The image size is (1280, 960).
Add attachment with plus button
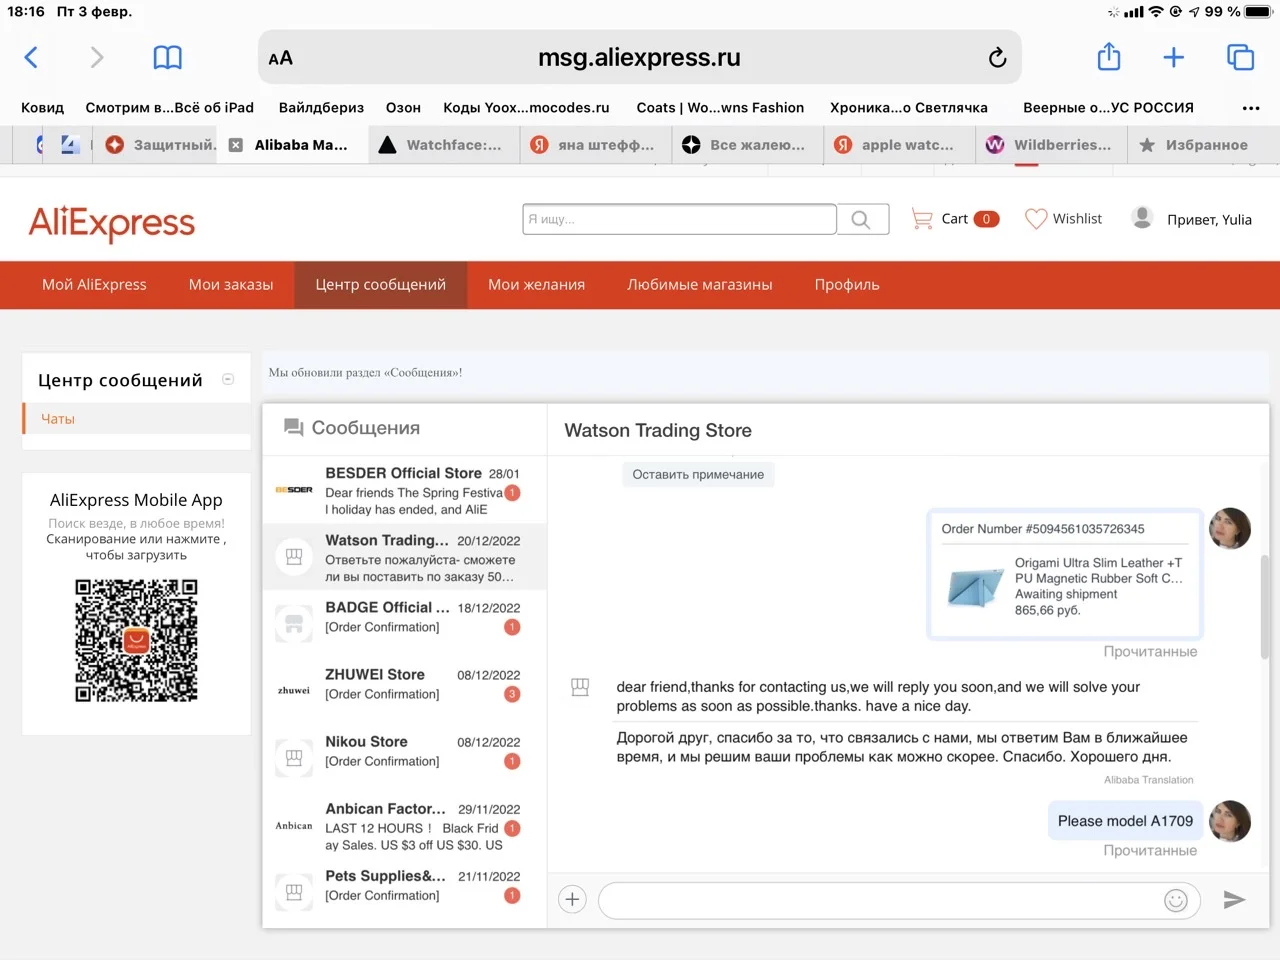tap(572, 899)
